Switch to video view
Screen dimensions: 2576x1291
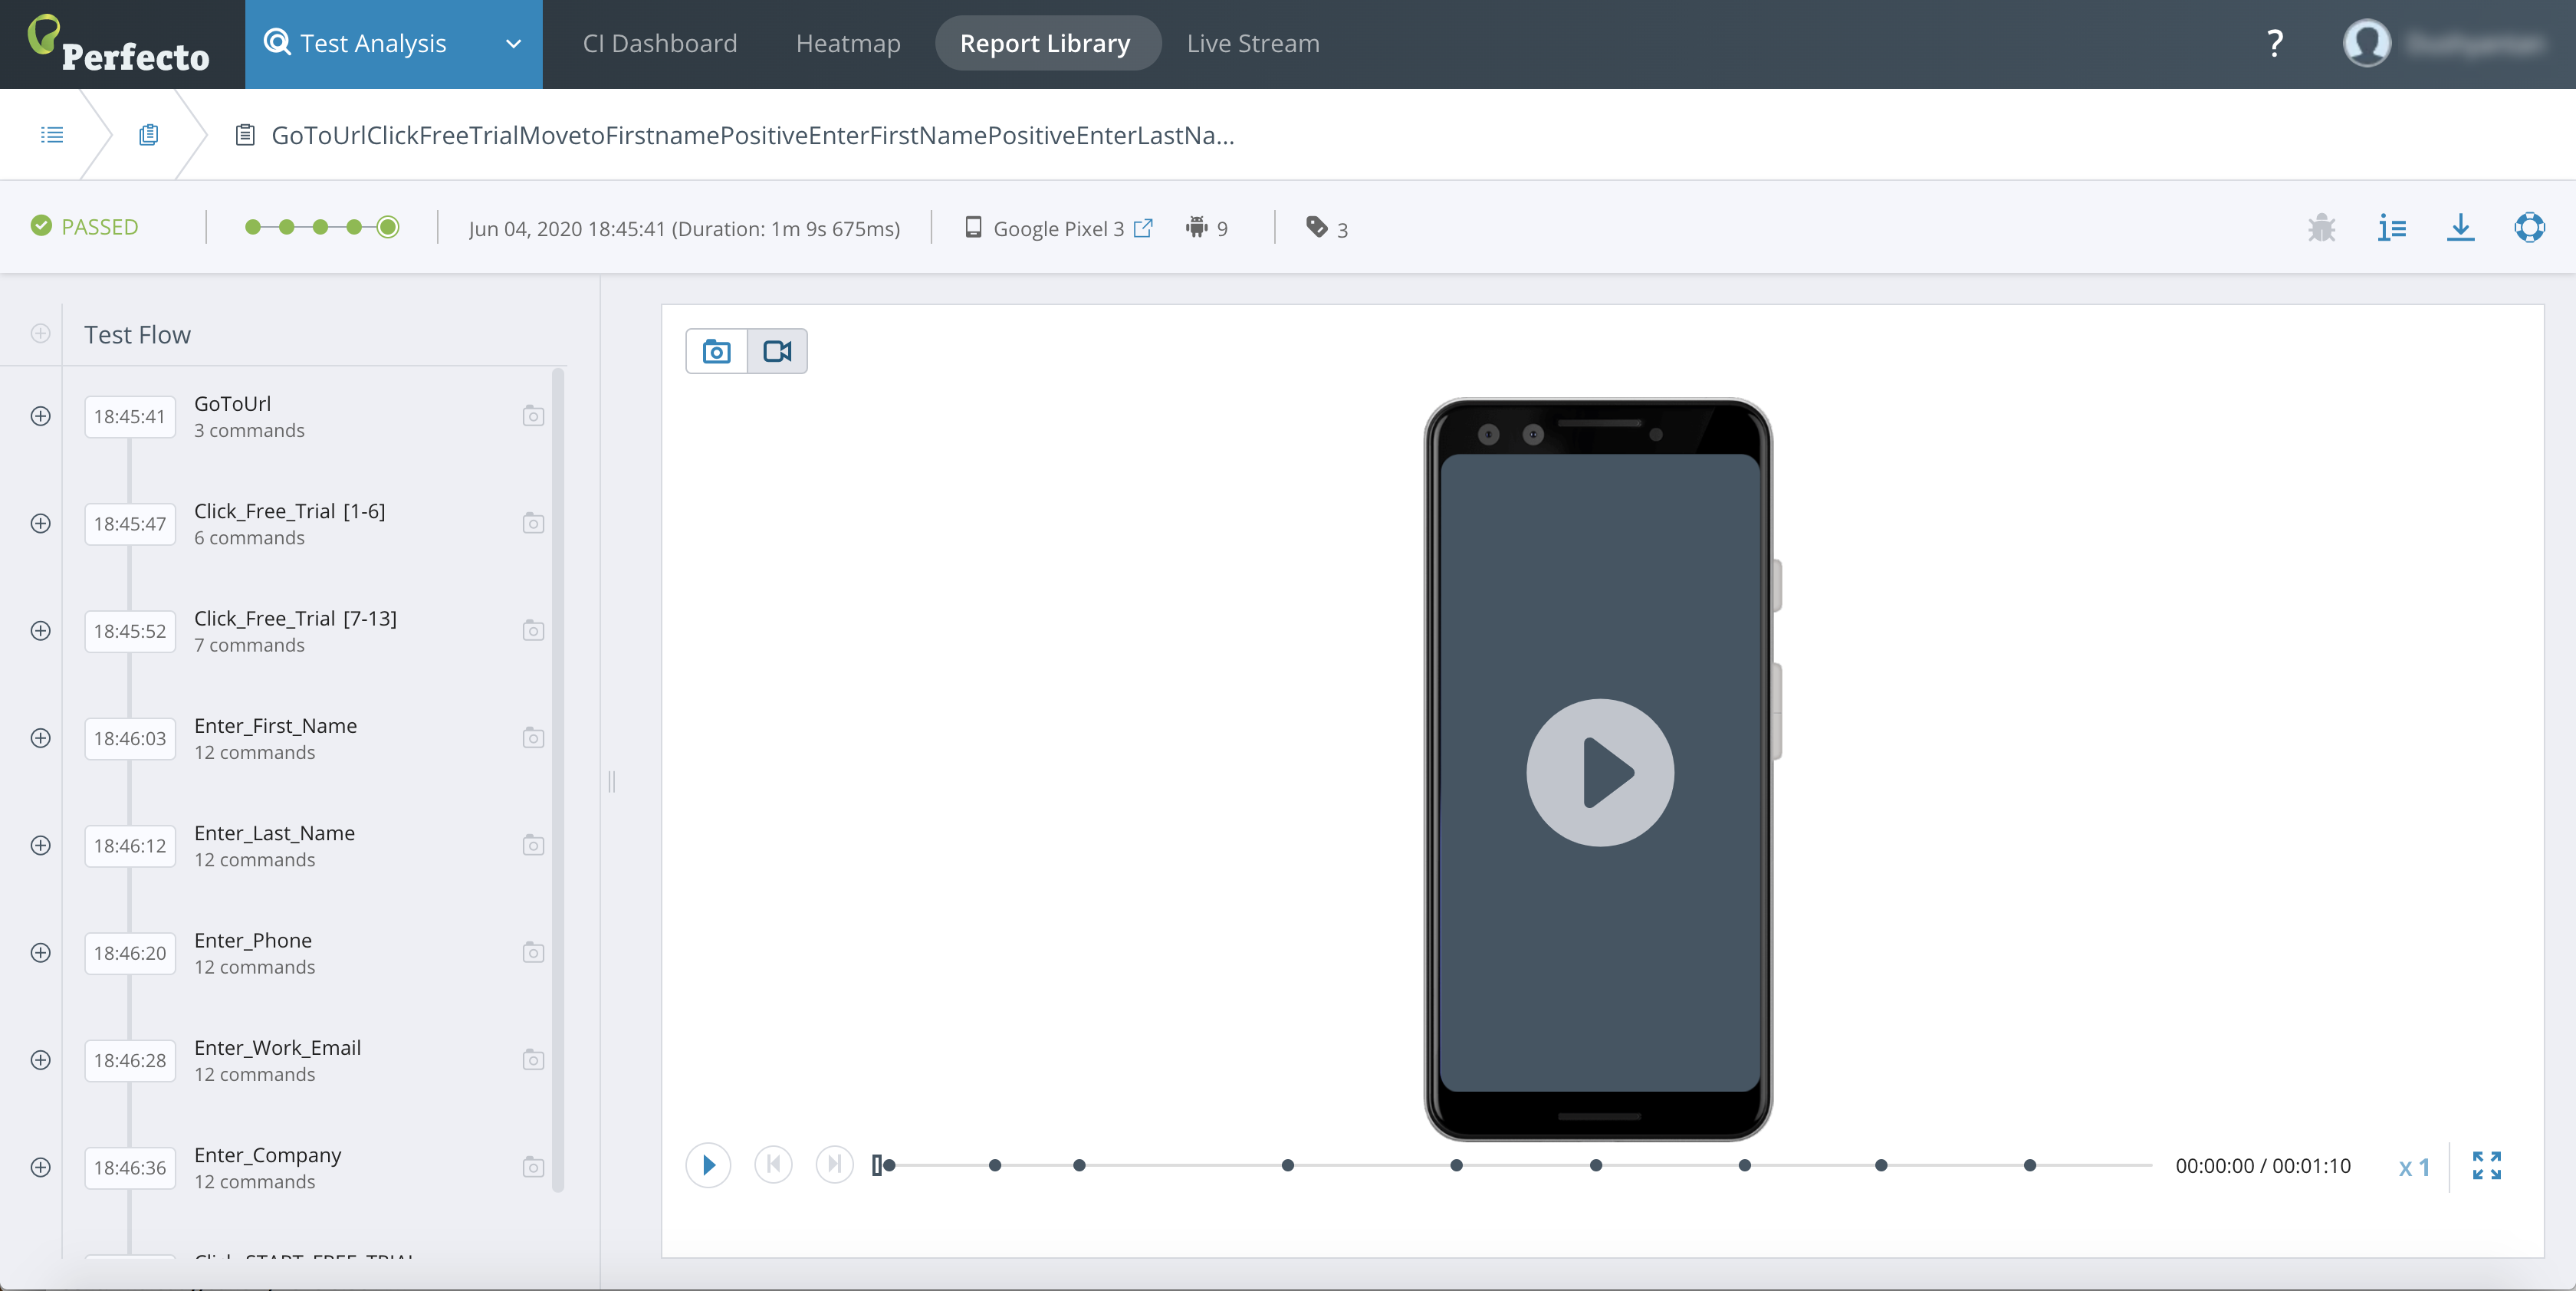point(777,351)
